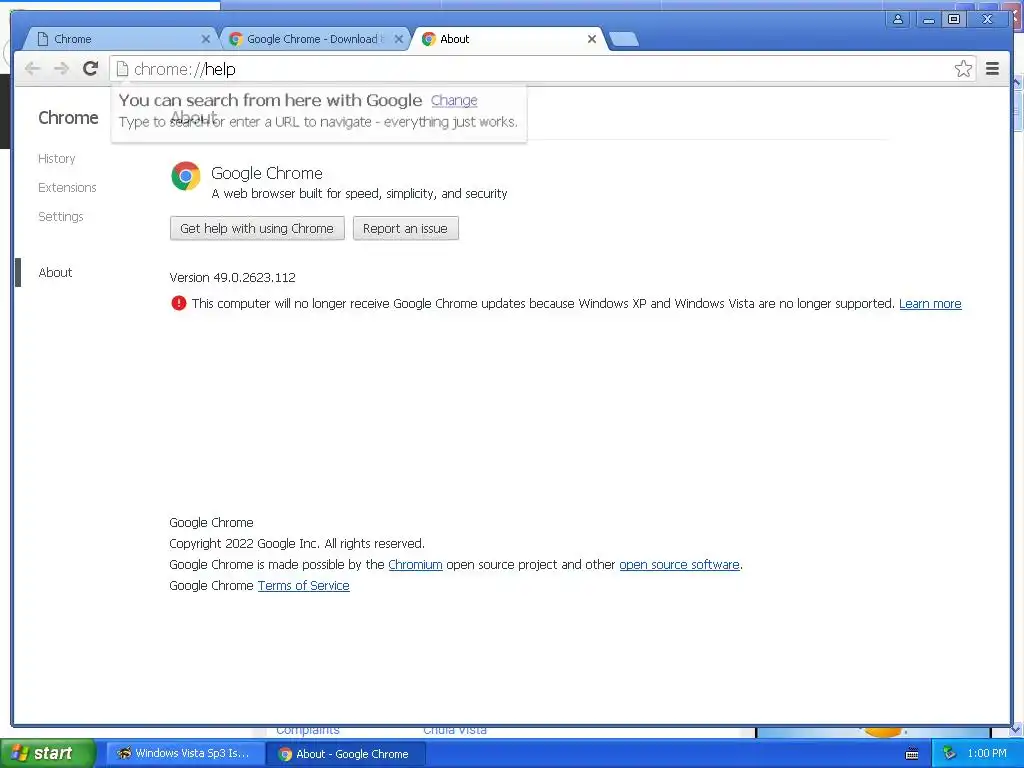The image size is (1024, 768).
Task: Click the Copyright 2022 Google Inc. text
Action: point(297,543)
